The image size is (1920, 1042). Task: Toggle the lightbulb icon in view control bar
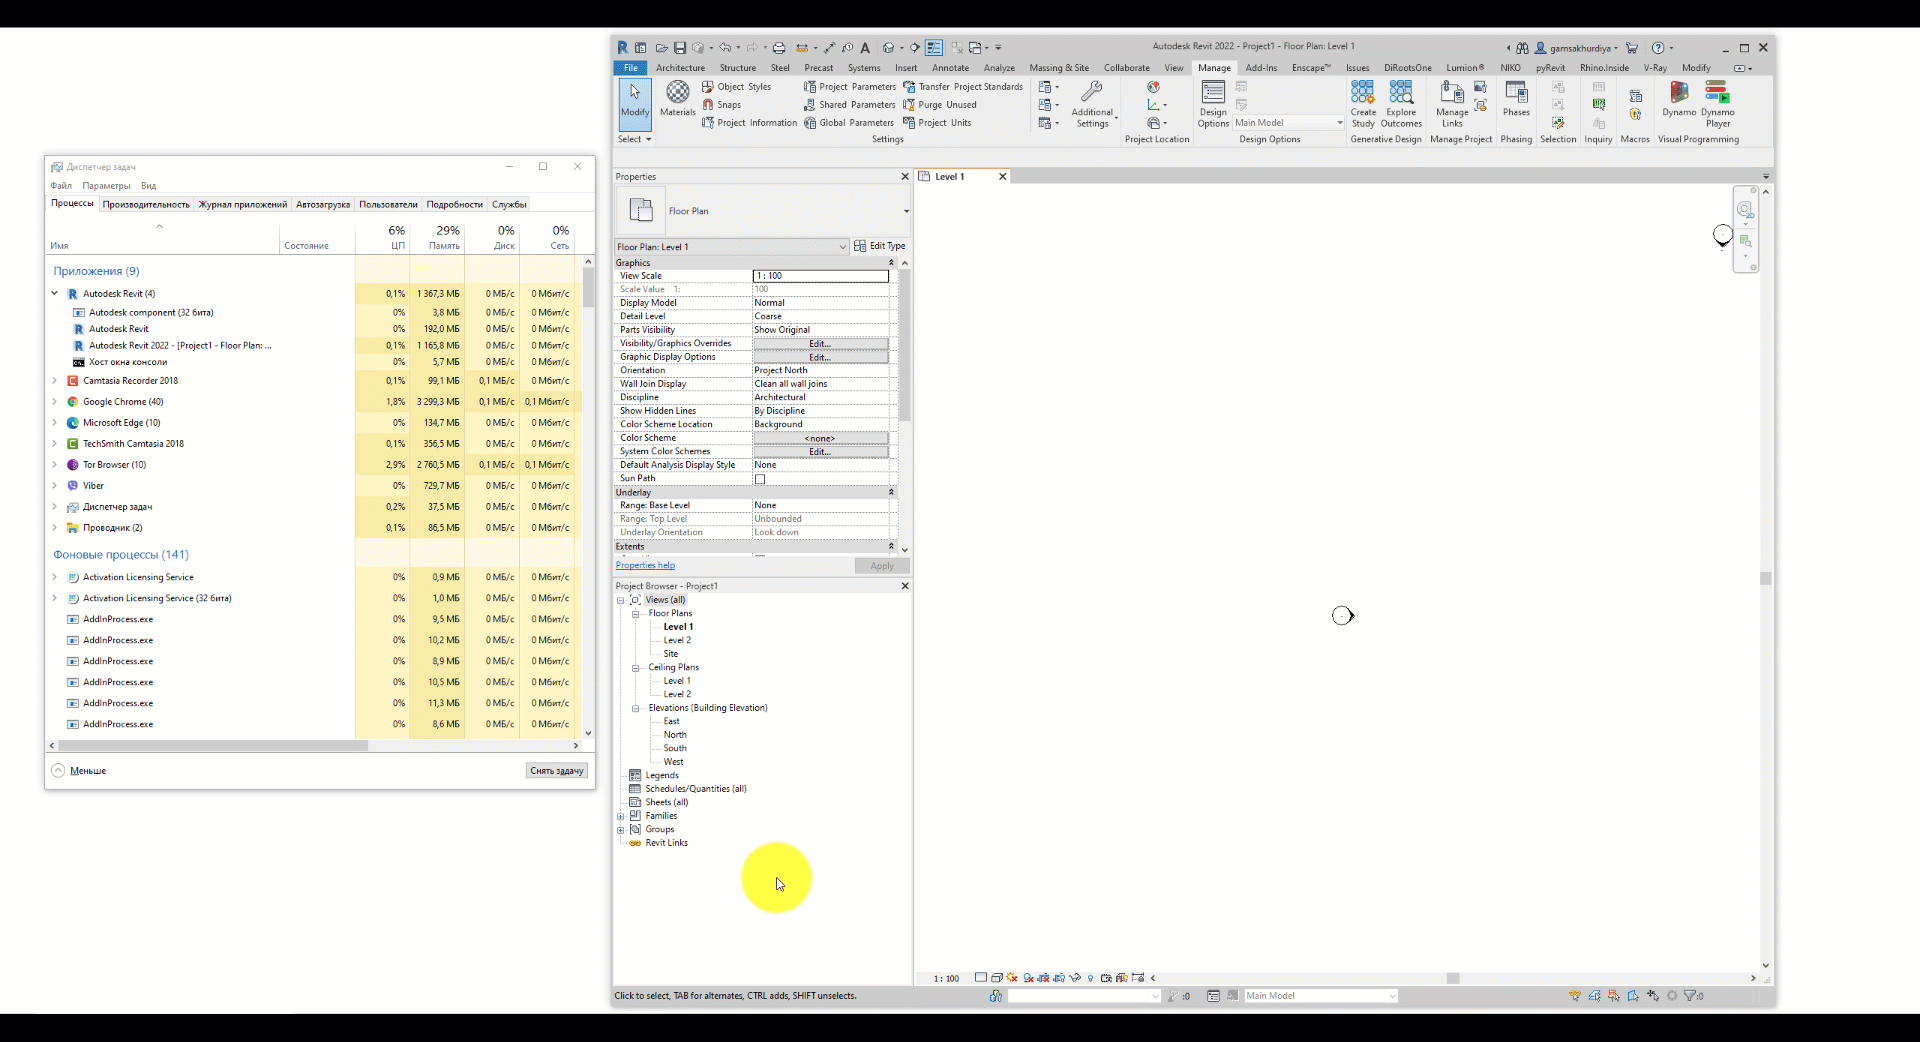(x=1090, y=978)
